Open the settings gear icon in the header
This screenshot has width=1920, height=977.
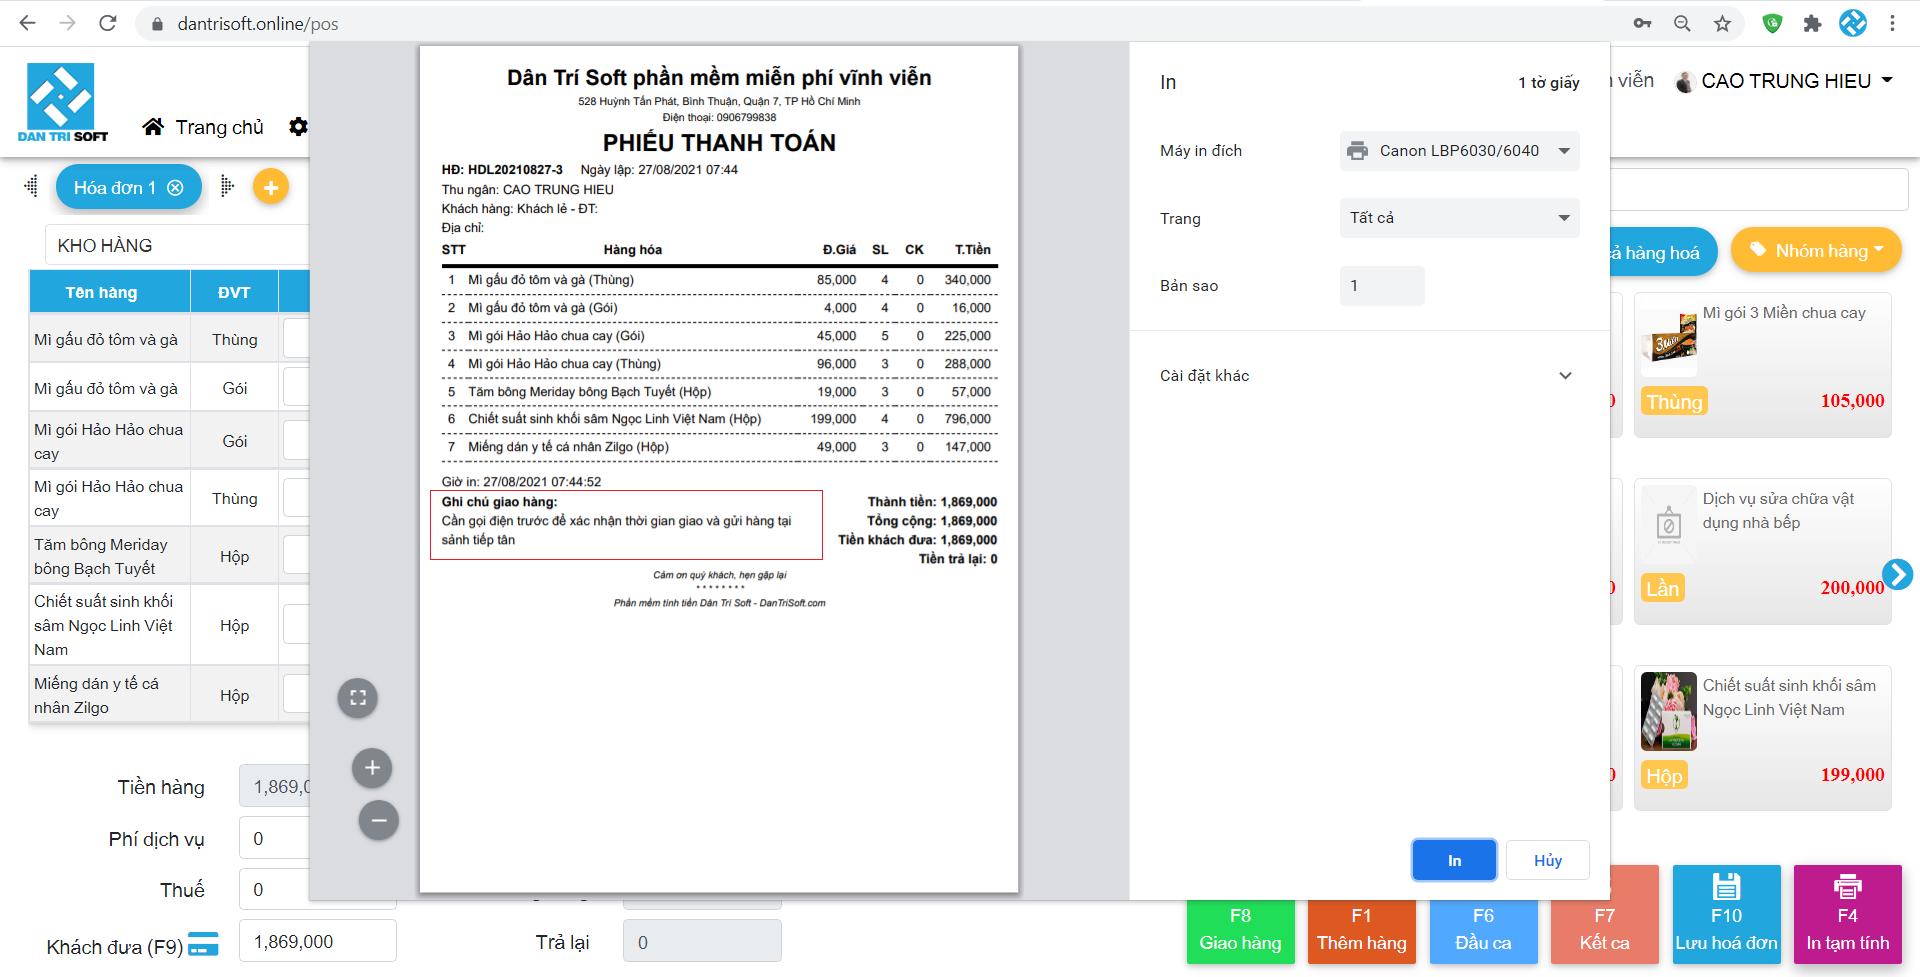(x=298, y=127)
